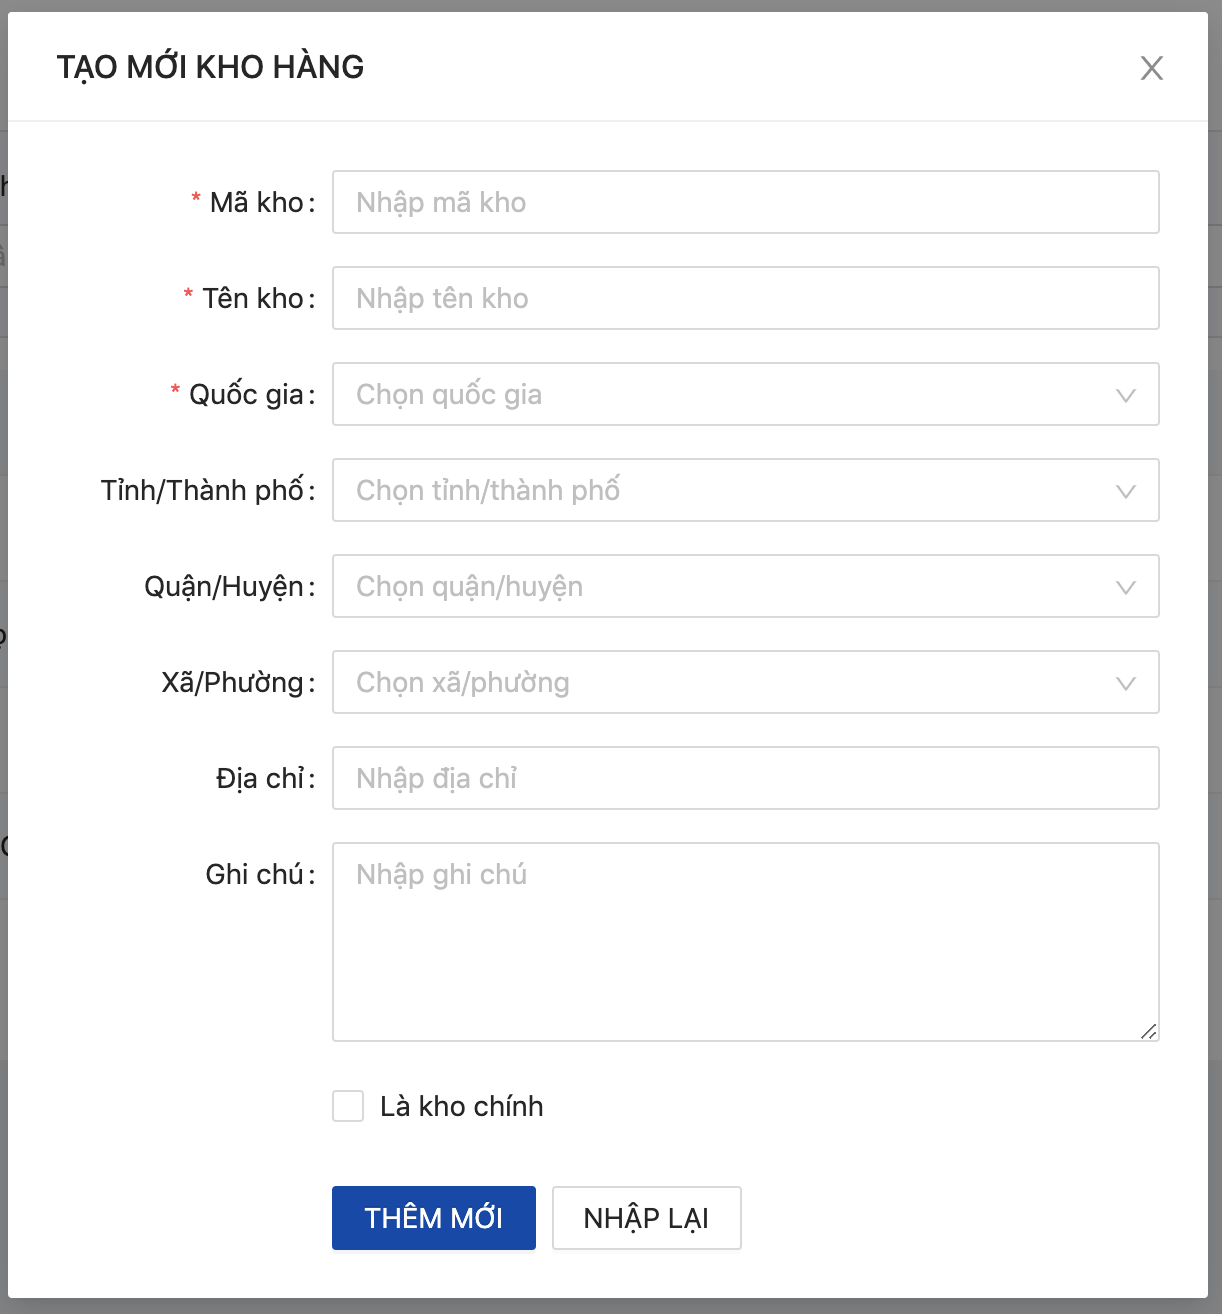Click the Tỉnh/Thành phố chevron arrow icon
Viewport: 1222px width, 1314px height.
tap(1126, 491)
